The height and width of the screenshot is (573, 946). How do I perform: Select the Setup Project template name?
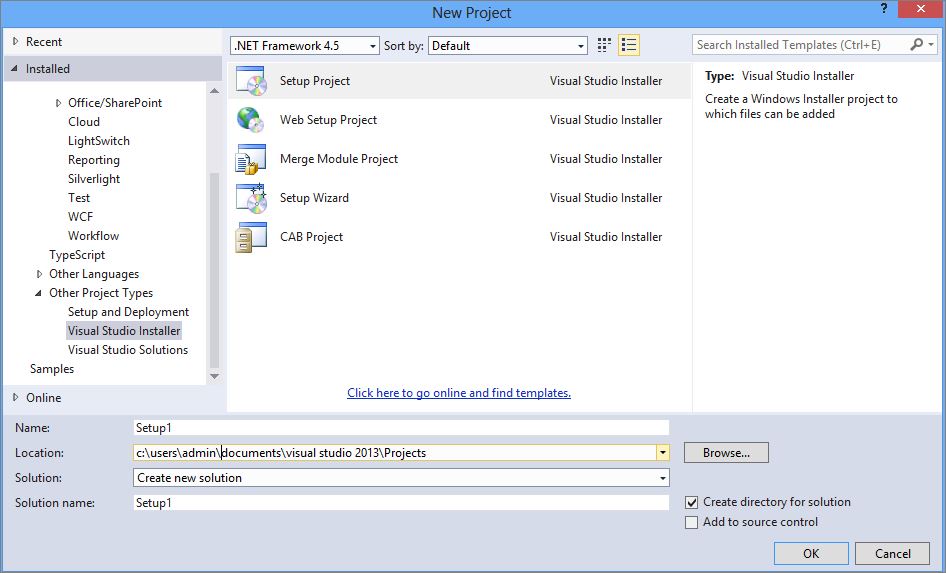[315, 81]
